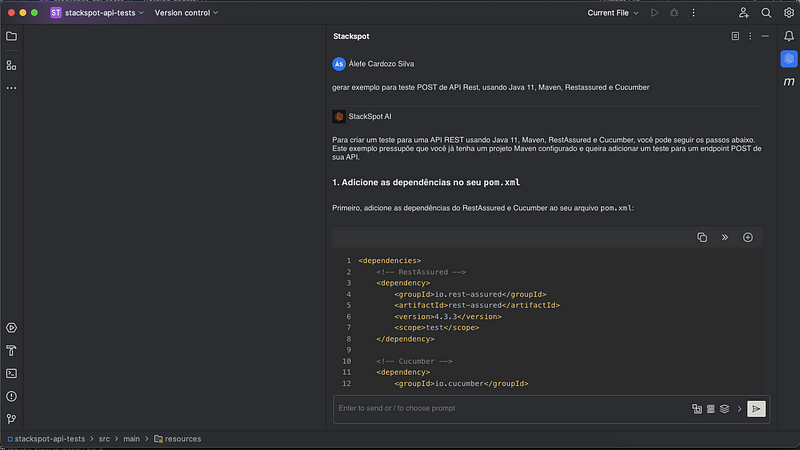Open Search Everywhere magnifier
Viewport: 800px width, 450px height.
pyautogui.click(x=766, y=13)
